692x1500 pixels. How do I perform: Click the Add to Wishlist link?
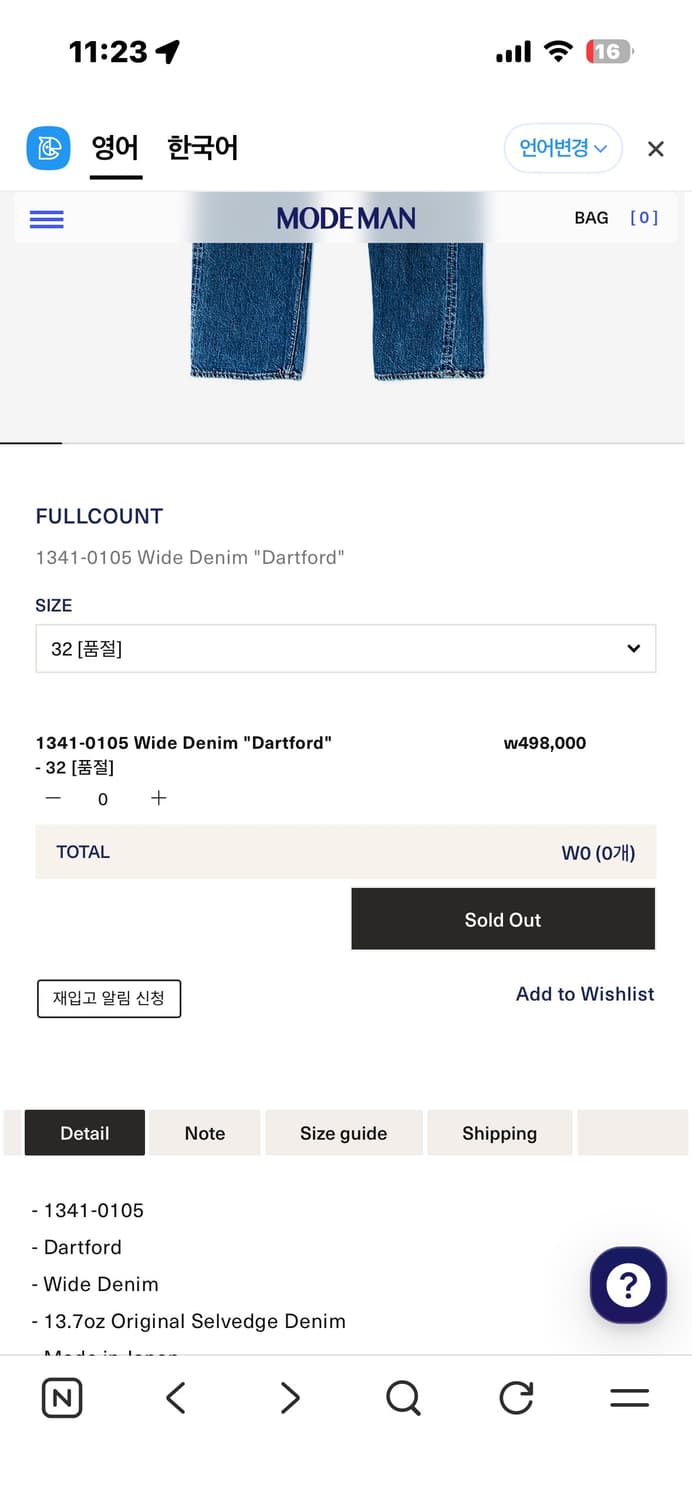point(585,994)
